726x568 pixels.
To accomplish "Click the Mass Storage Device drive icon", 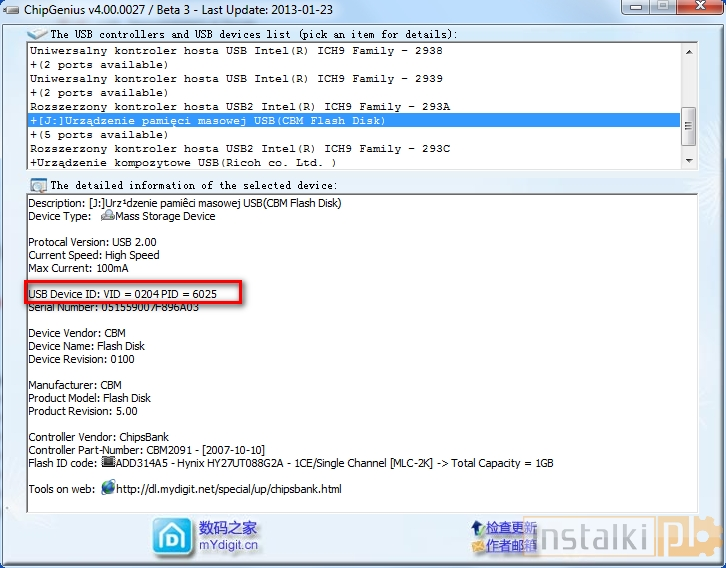I will 108,216.
